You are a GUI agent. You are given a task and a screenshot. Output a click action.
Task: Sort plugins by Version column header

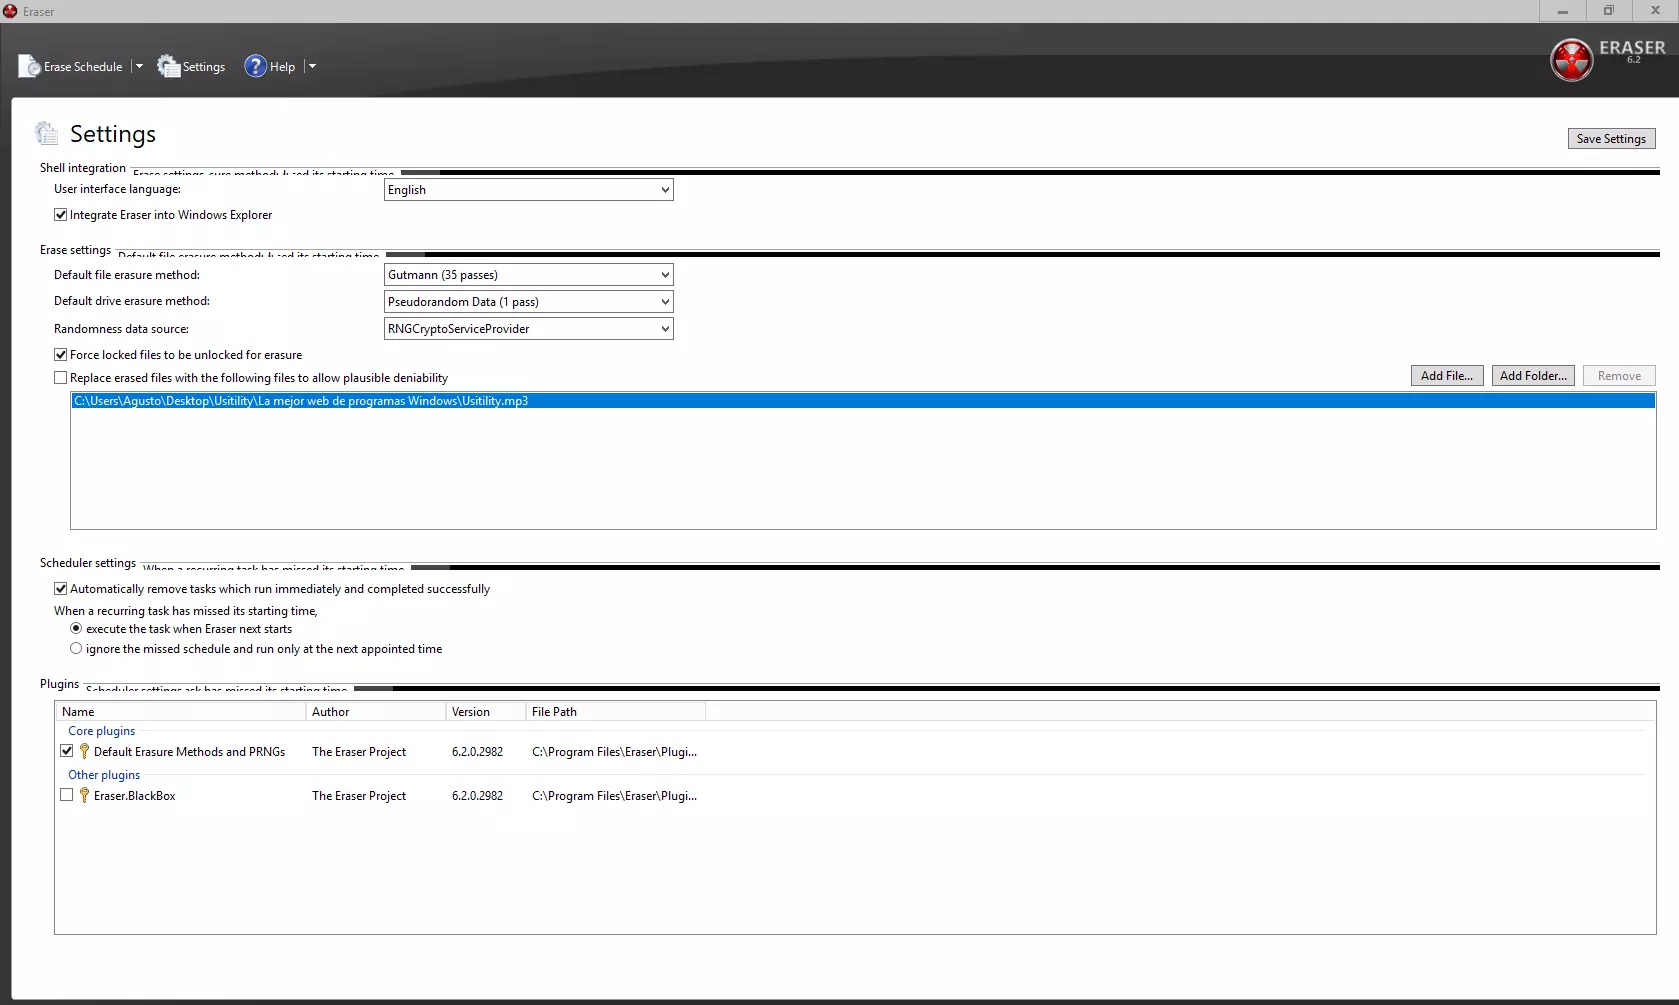click(x=485, y=712)
